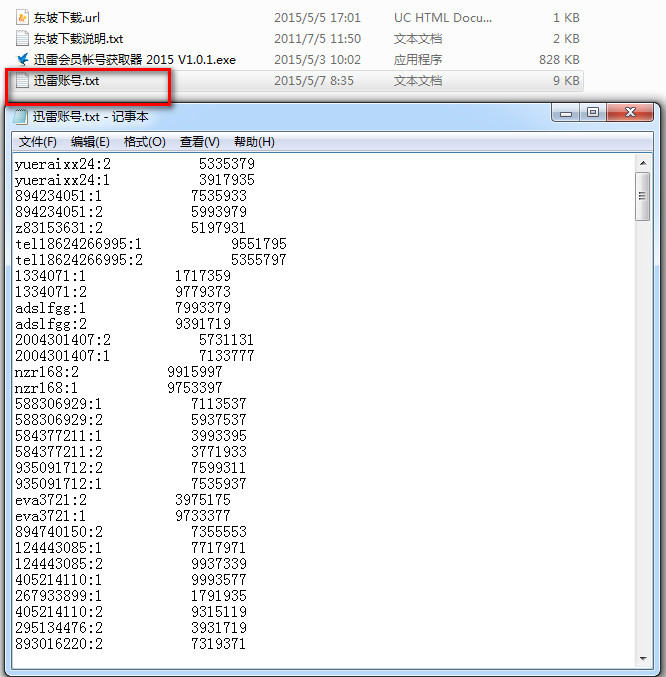Click the text 124443085:1
This screenshot has height=677, width=666.
[x=58, y=548]
